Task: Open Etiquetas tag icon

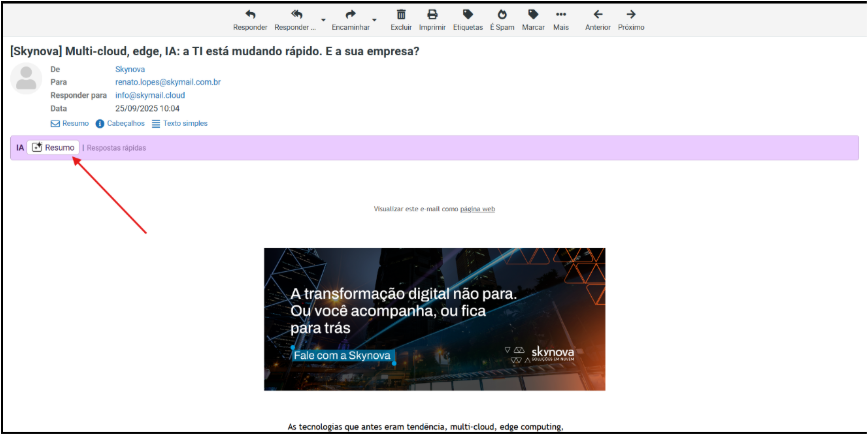Action: [467, 15]
